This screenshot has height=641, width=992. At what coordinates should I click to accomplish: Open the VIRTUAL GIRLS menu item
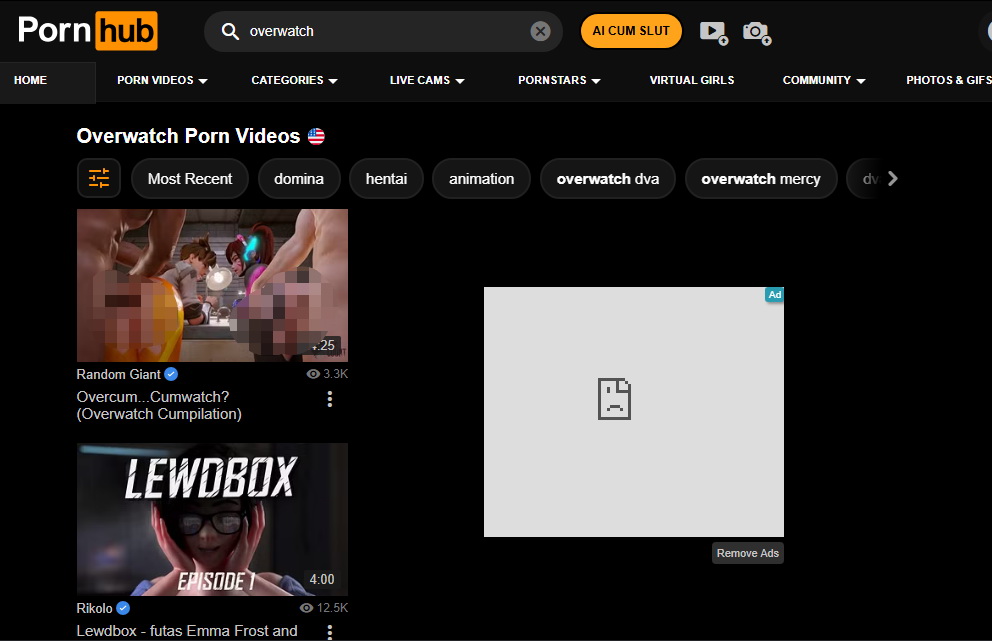coord(691,80)
